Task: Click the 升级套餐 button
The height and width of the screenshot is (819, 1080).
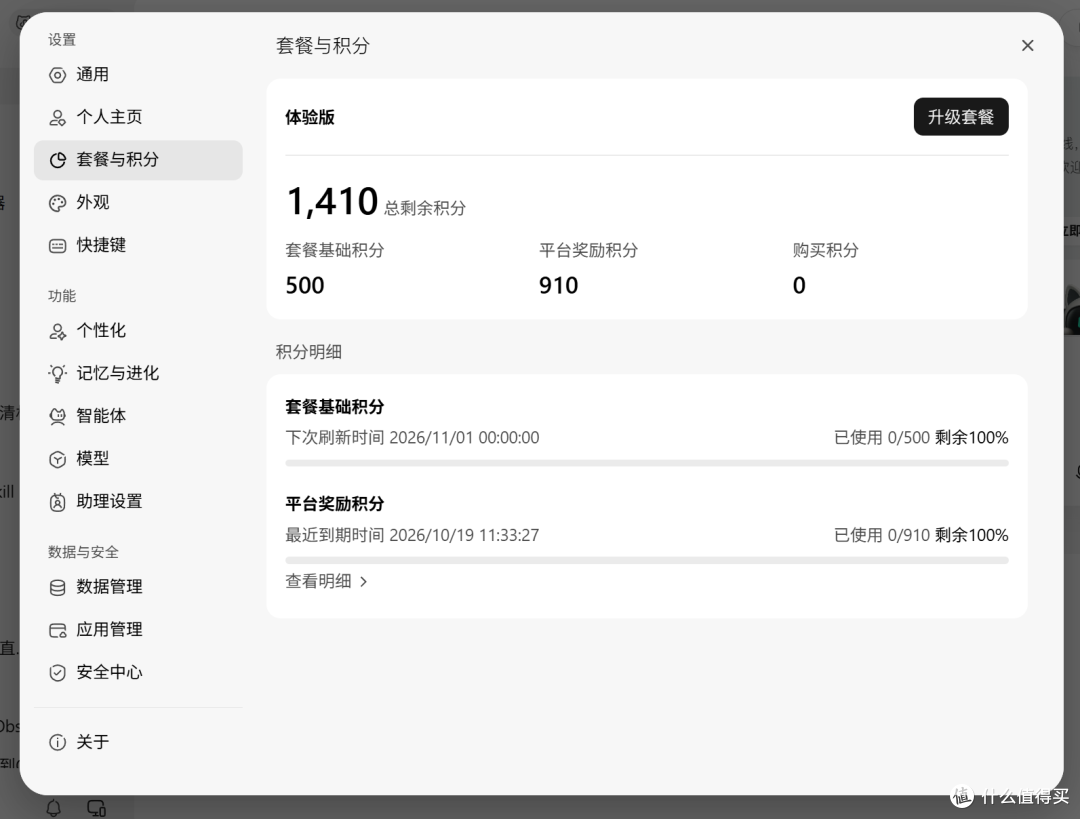Action: pos(961,117)
